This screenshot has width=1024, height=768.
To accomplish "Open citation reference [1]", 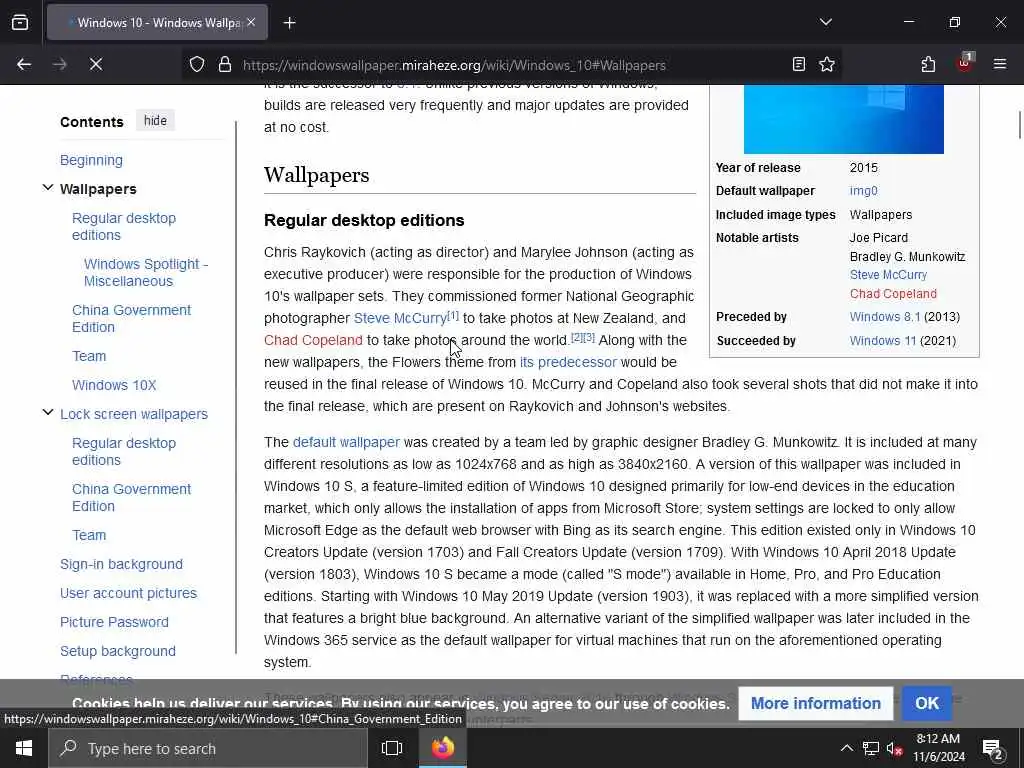I will (x=453, y=315).
